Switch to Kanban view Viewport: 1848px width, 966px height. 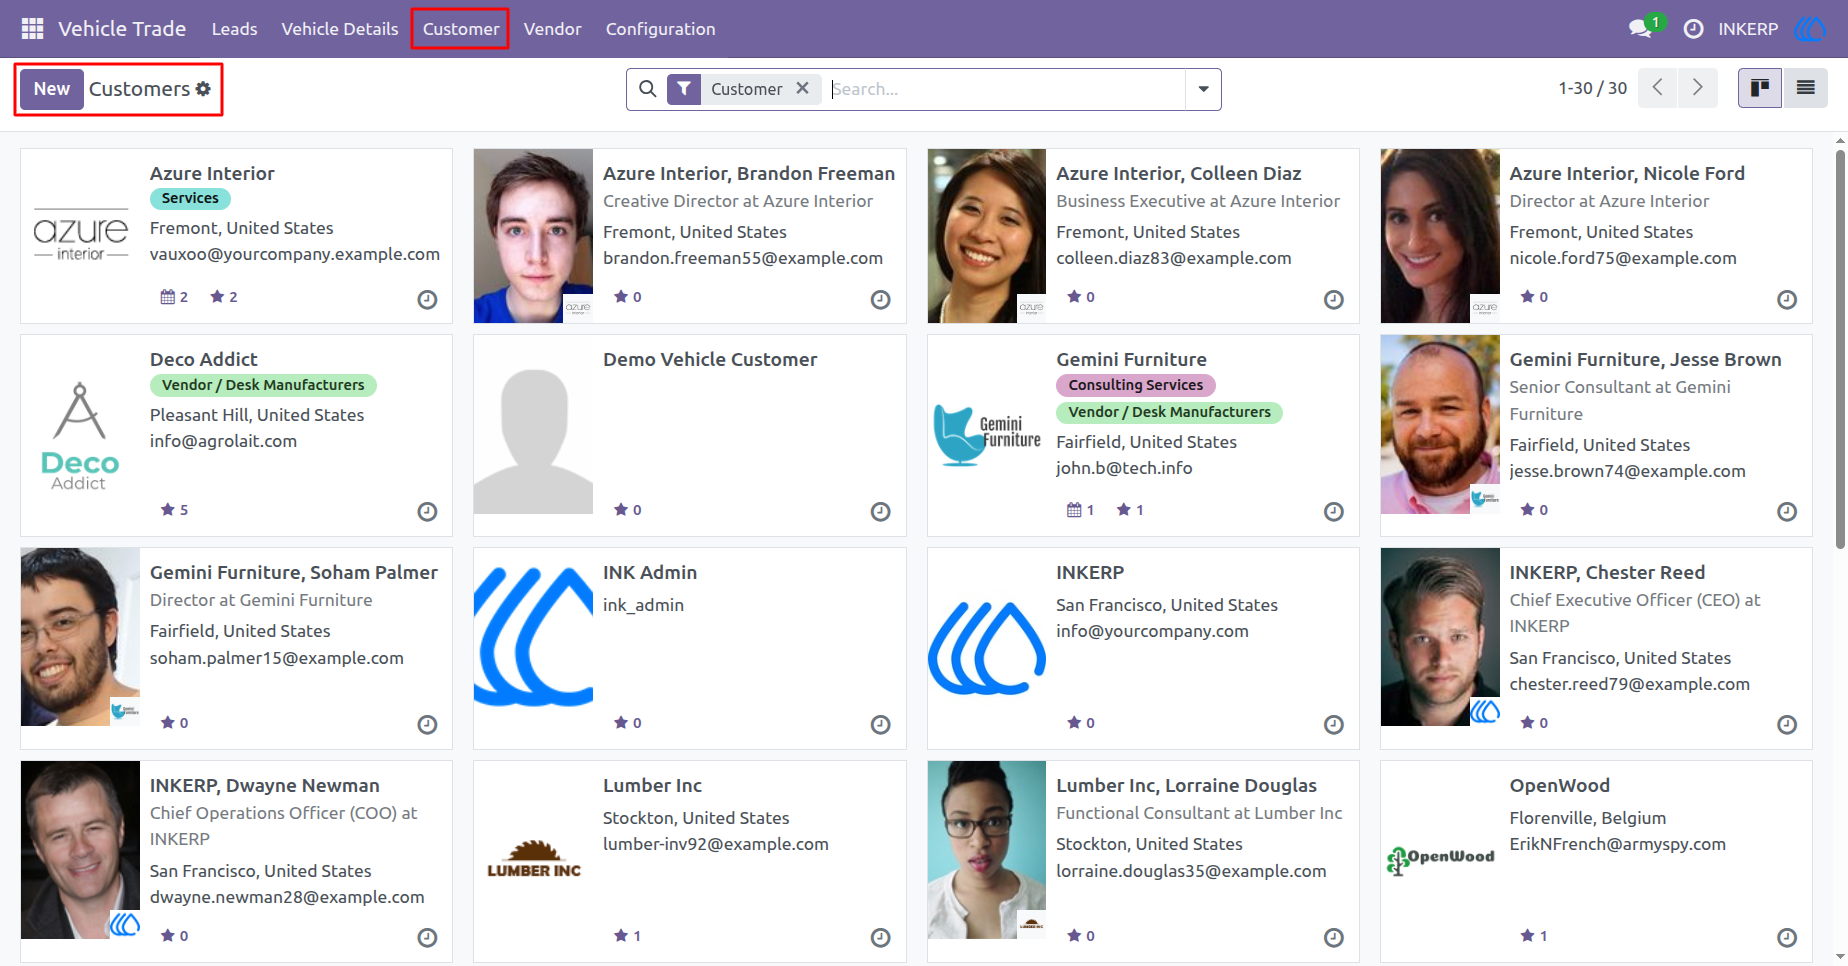click(1760, 88)
